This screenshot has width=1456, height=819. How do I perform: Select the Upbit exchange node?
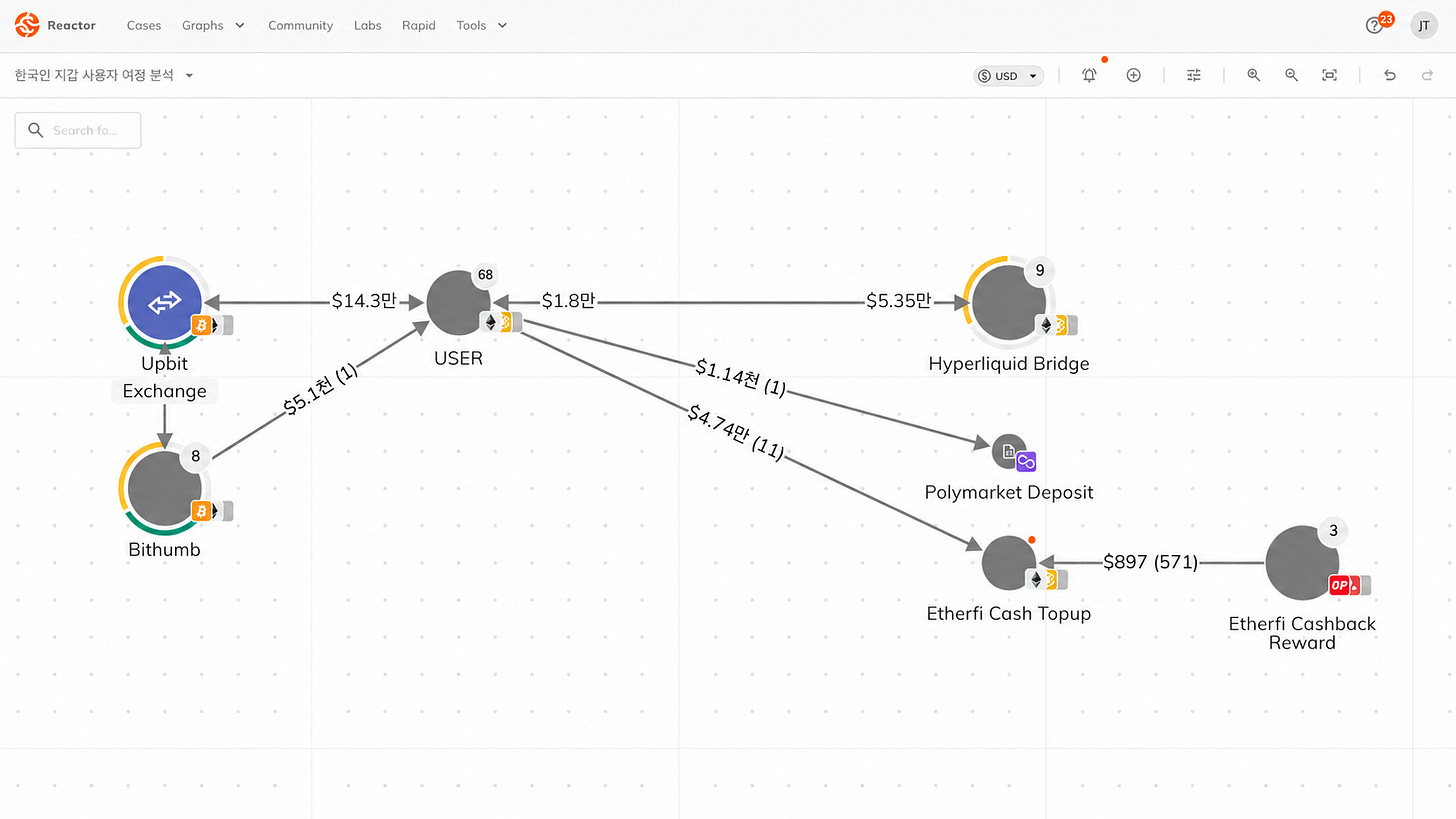pyautogui.click(x=163, y=303)
